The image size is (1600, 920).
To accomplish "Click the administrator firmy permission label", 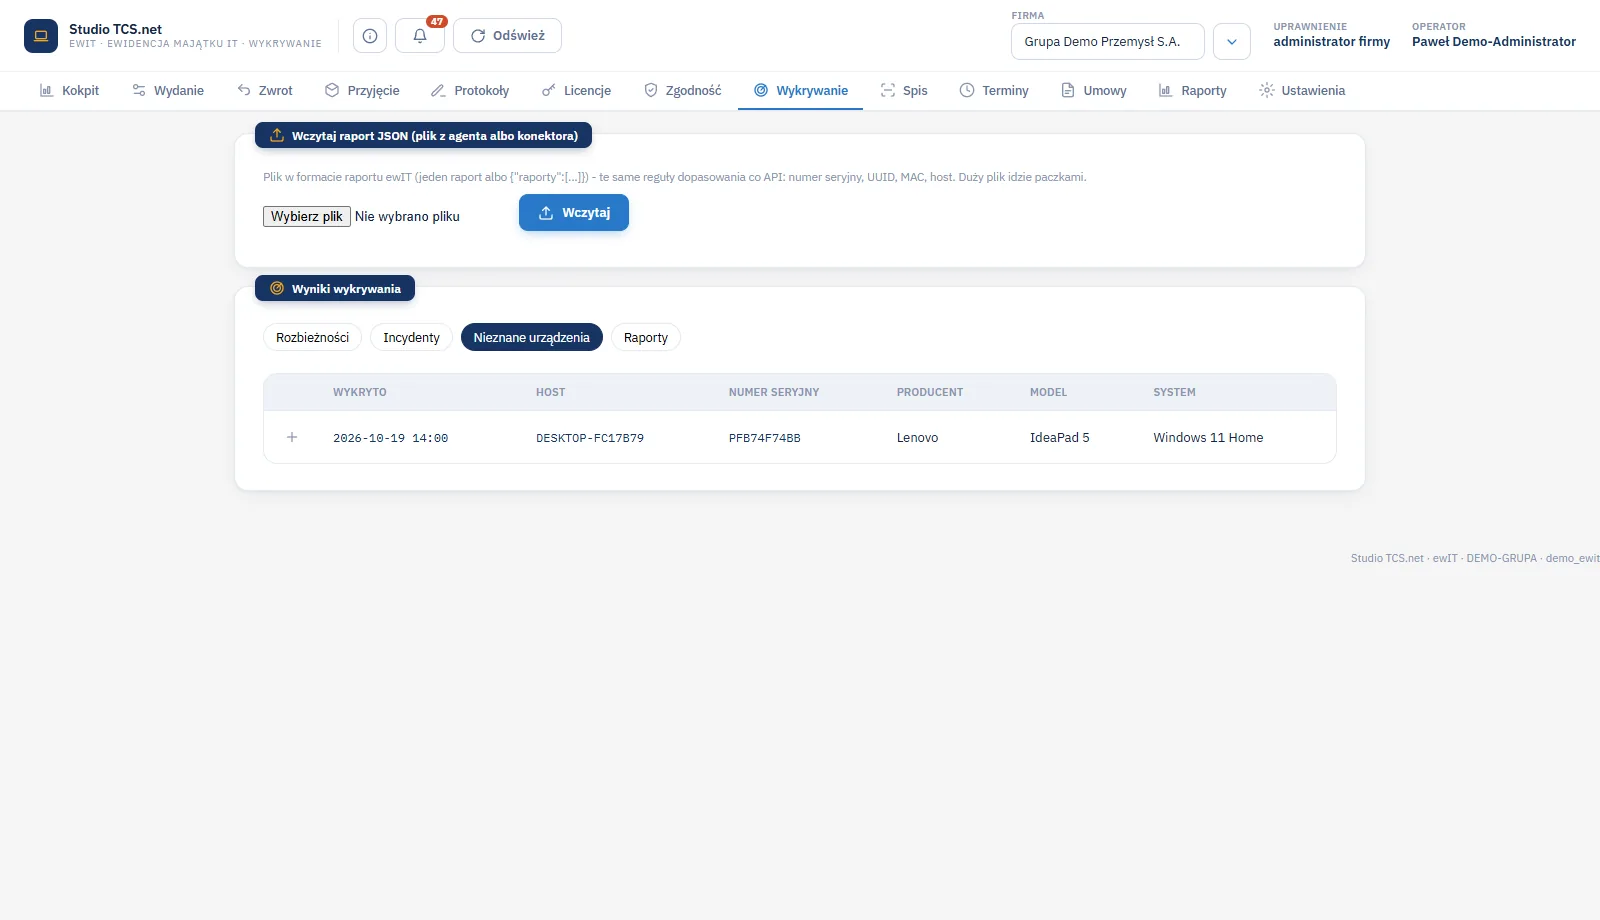I will (1332, 42).
